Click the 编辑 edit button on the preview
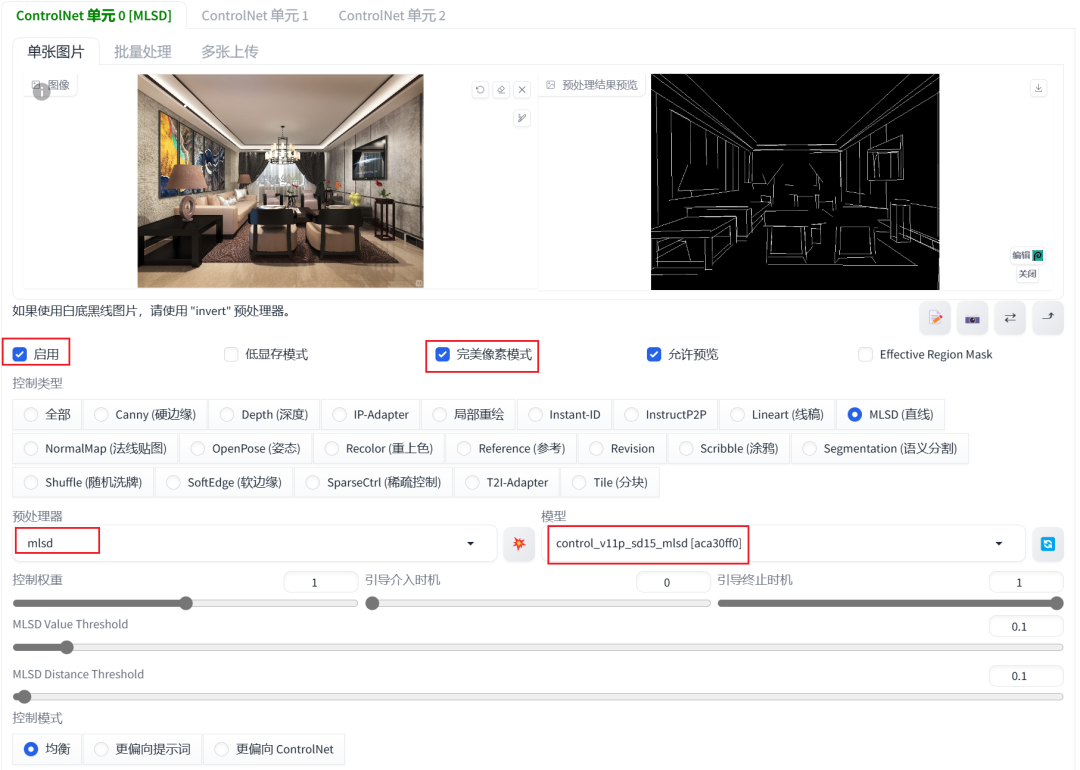Image resolution: width=1080 pixels, height=770 pixels. [x=1028, y=256]
